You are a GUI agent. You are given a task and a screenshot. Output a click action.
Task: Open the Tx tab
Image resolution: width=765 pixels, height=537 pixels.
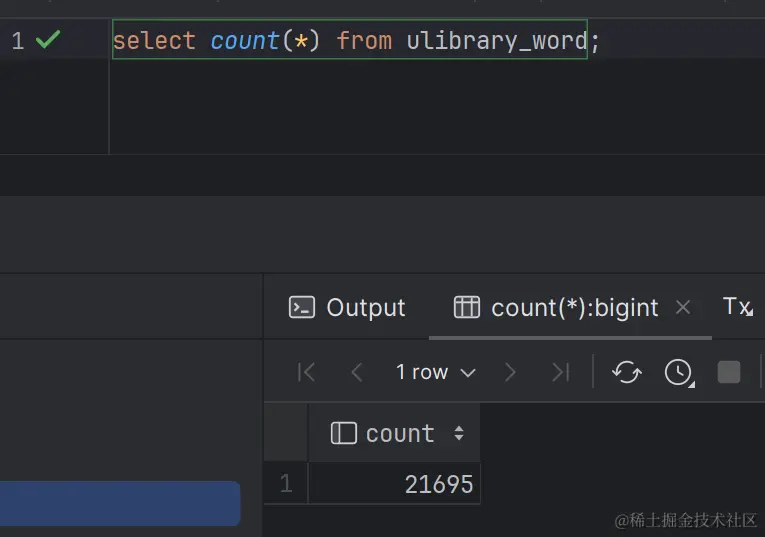point(737,307)
